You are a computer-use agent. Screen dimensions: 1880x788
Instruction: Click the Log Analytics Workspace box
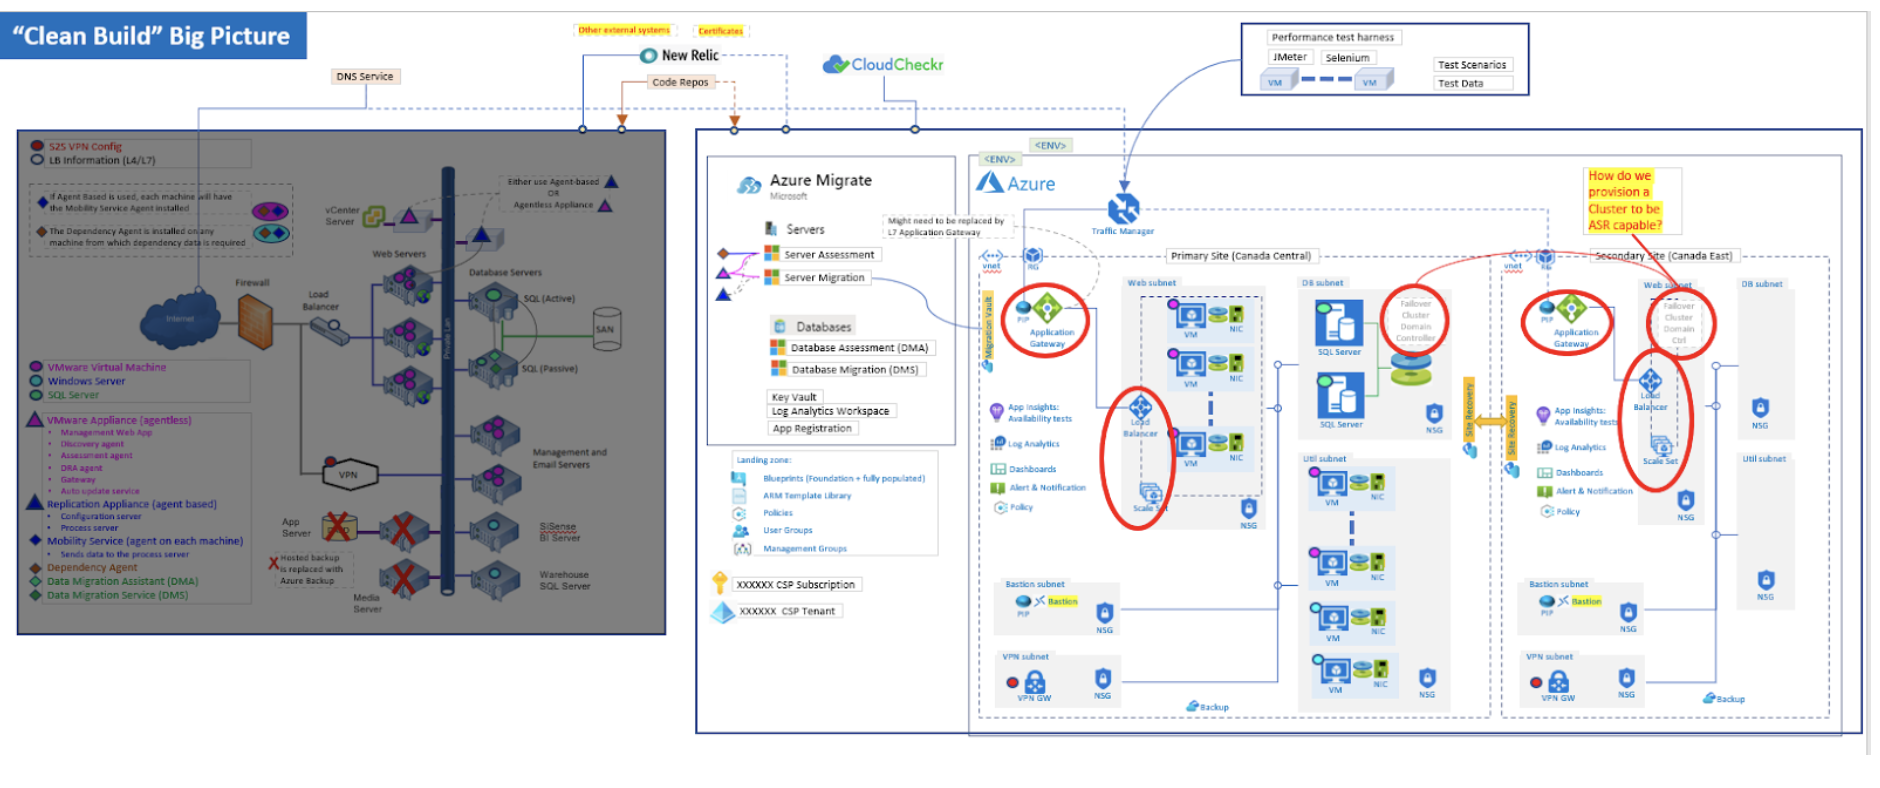(830, 411)
